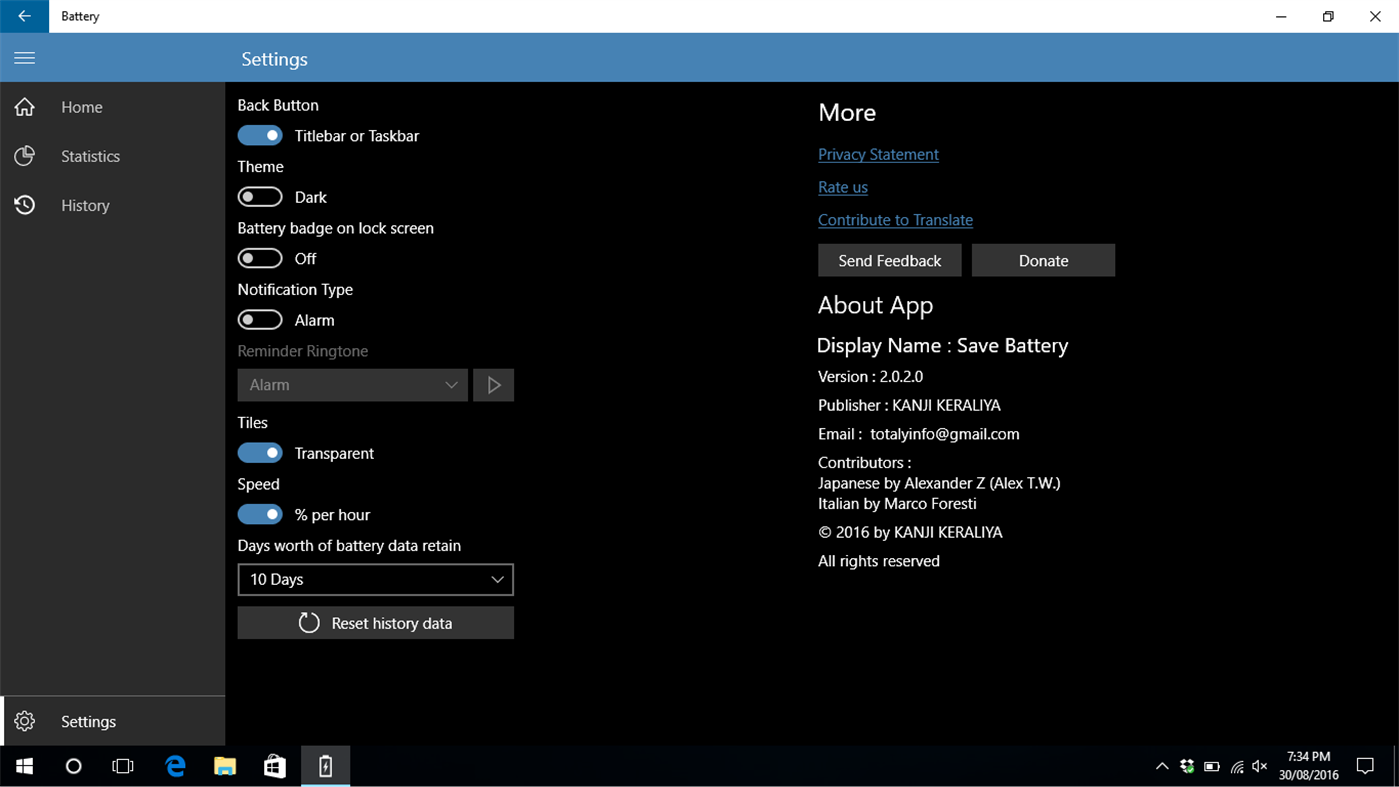The image size is (1399, 787).
Task: Turn on battery badge on lock screen
Action: tap(260, 258)
